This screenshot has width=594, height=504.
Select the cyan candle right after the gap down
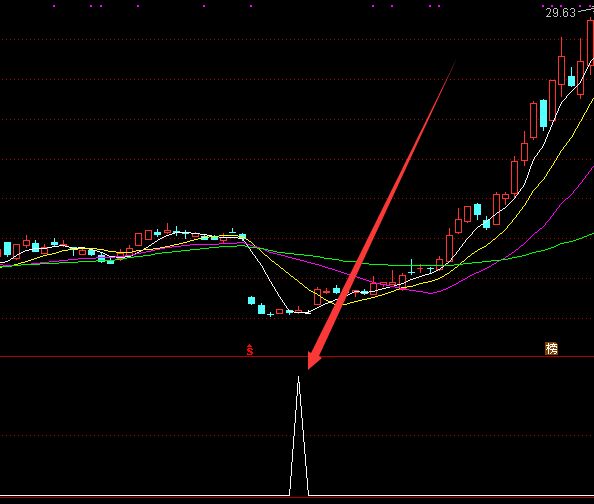tap(252, 301)
